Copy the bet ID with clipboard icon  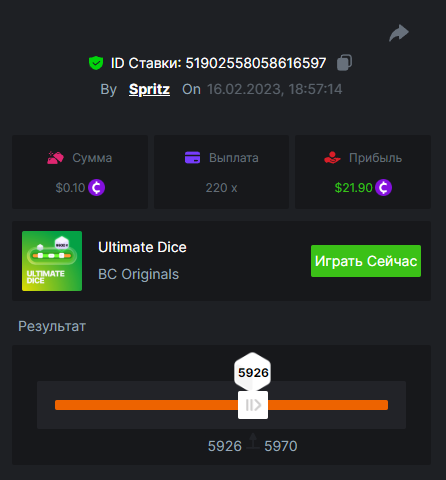click(x=344, y=63)
